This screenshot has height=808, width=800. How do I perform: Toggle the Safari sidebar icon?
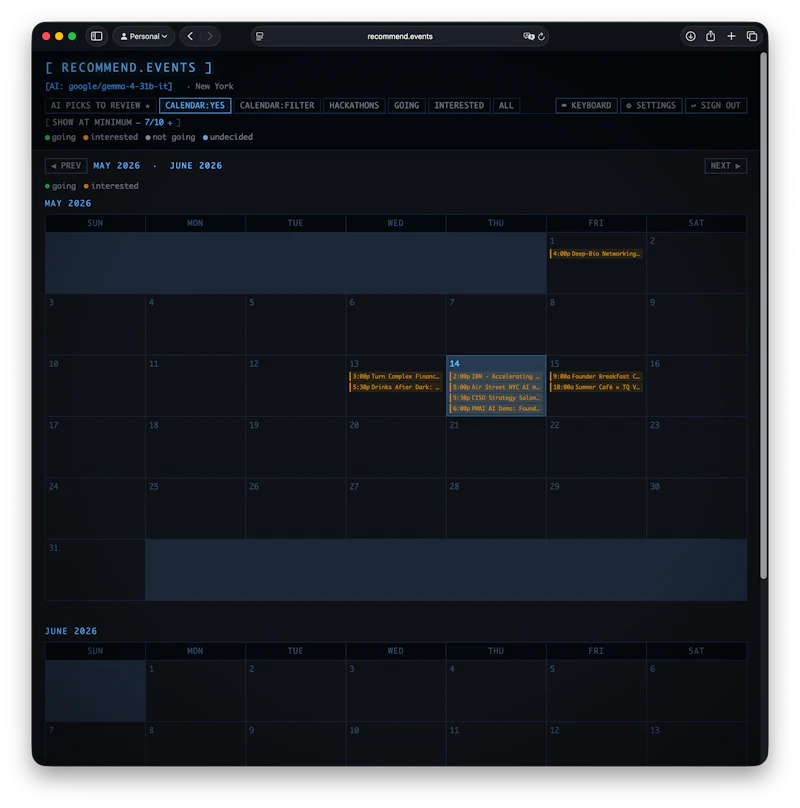(x=96, y=36)
